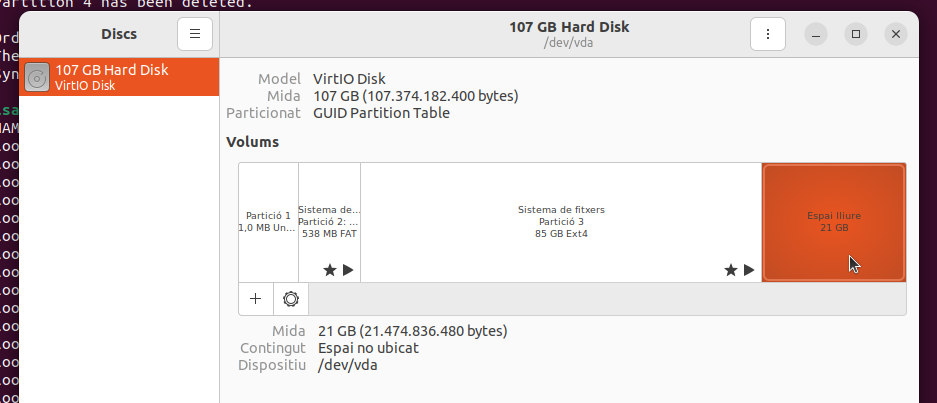Click the Discs sidebar header title
Screen dimensions: 937x403
point(119,34)
